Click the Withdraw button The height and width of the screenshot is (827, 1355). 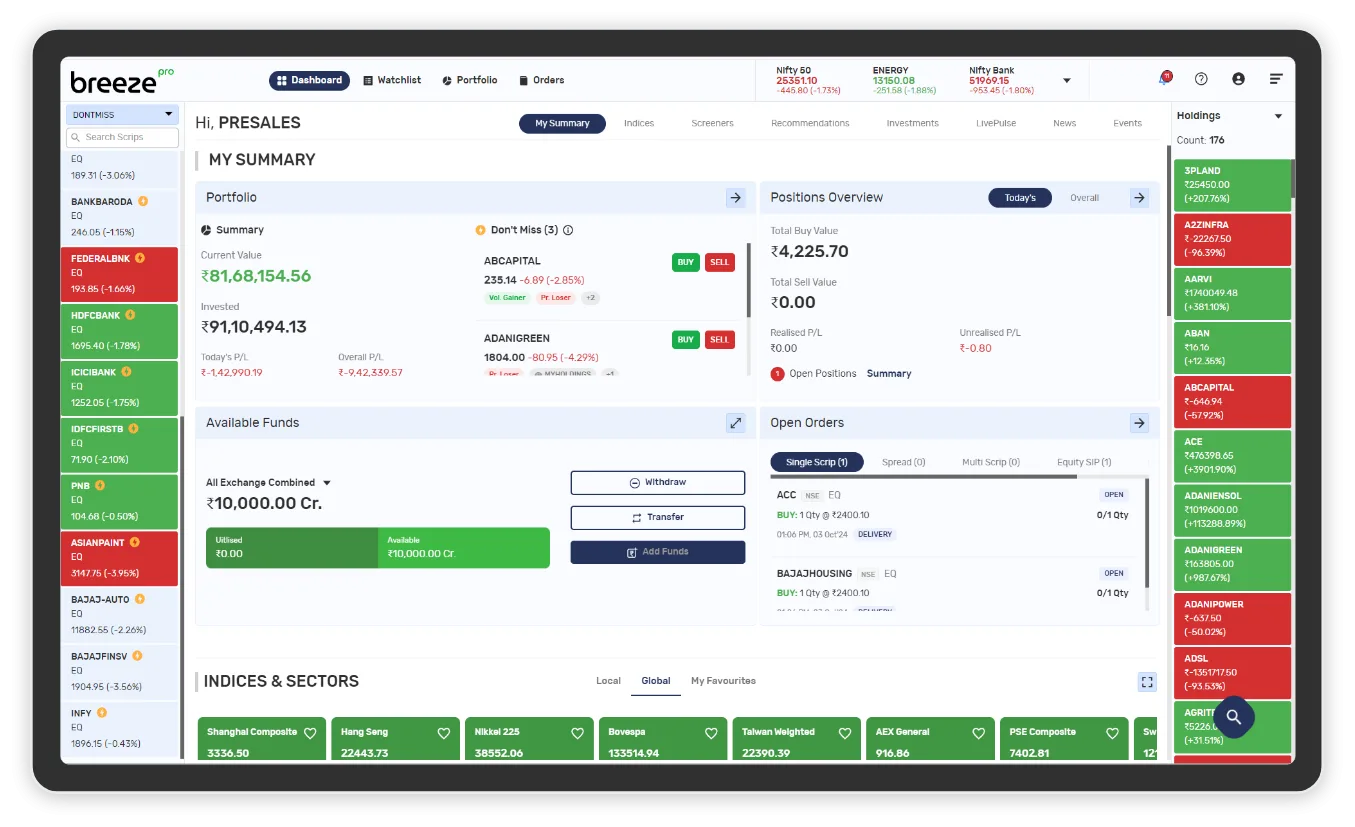(x=658, y=483)
